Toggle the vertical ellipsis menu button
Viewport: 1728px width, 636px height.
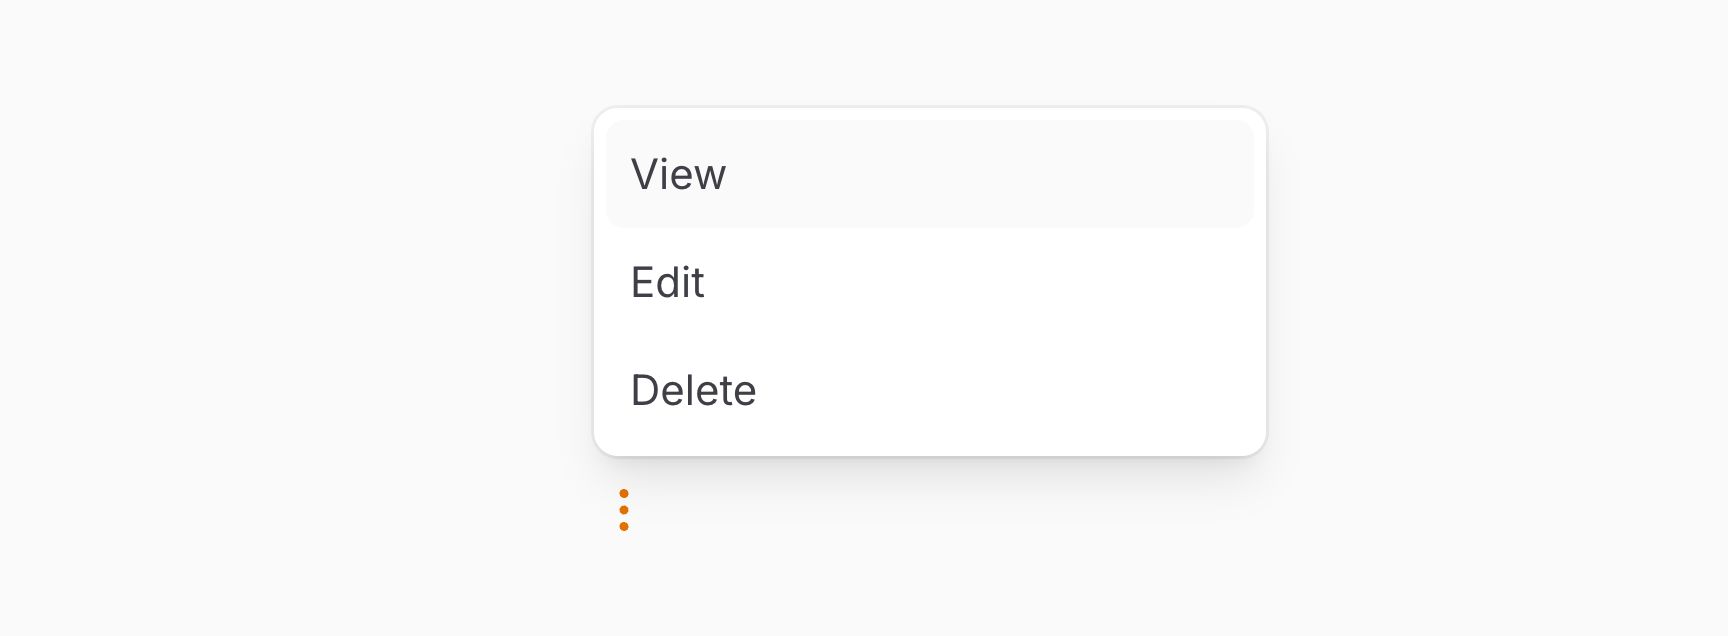624,510
